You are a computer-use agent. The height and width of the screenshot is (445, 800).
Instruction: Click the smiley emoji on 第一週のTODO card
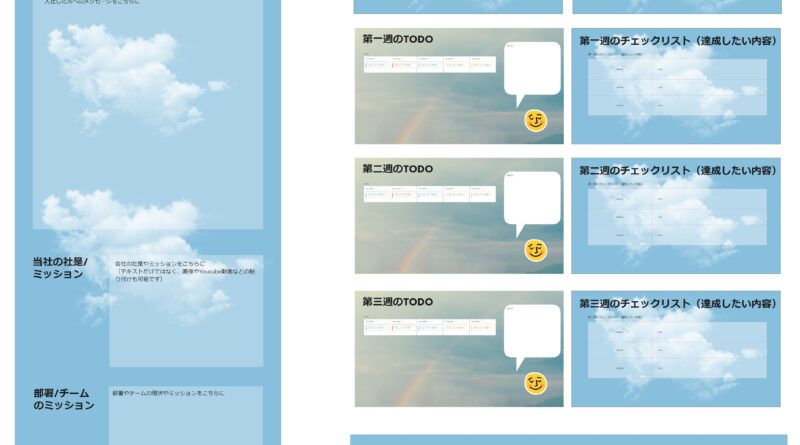(535, 120)
